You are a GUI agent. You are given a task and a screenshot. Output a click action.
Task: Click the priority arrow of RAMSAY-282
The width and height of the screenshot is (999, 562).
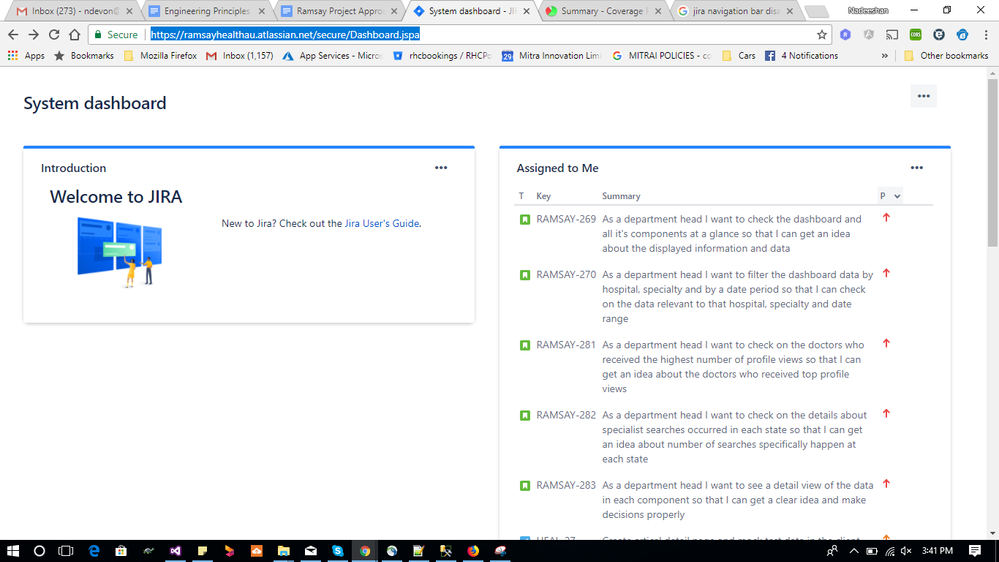coord(886,414)
